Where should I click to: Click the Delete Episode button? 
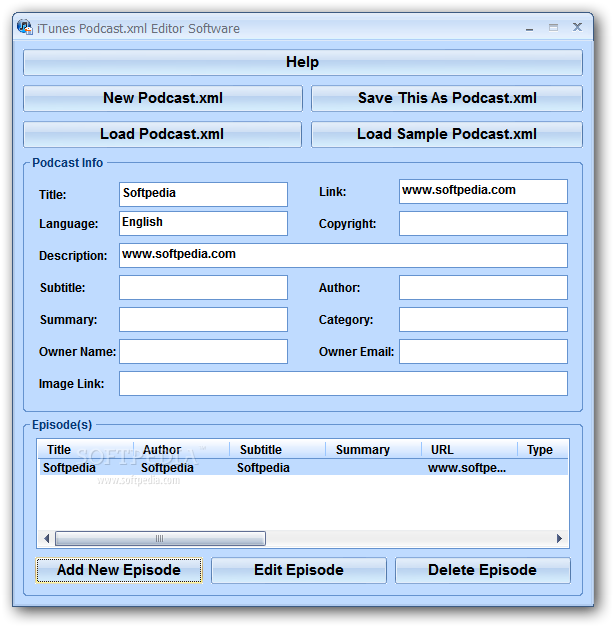click(x=482, y=570)
